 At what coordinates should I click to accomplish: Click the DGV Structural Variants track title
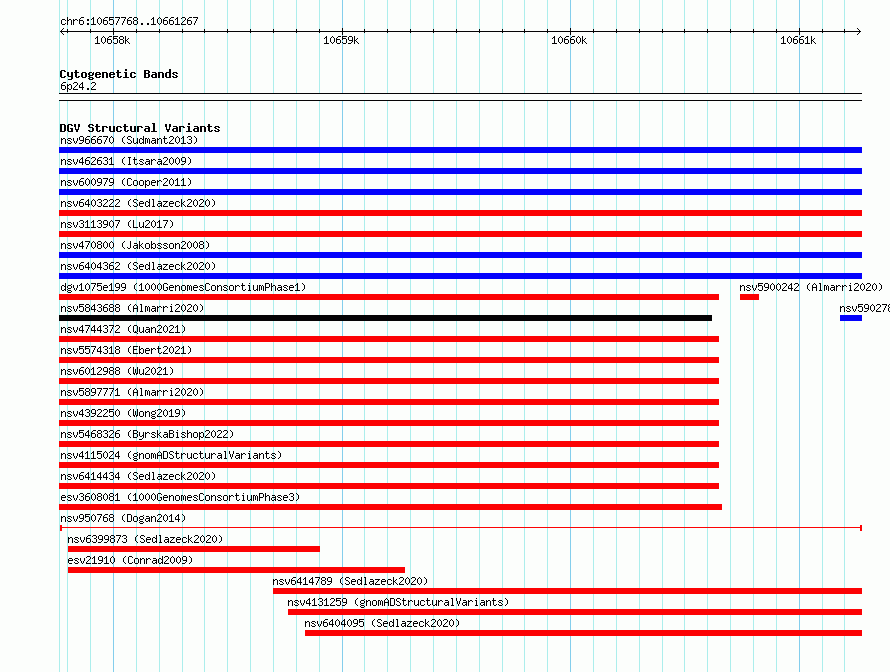pos(140,128)
